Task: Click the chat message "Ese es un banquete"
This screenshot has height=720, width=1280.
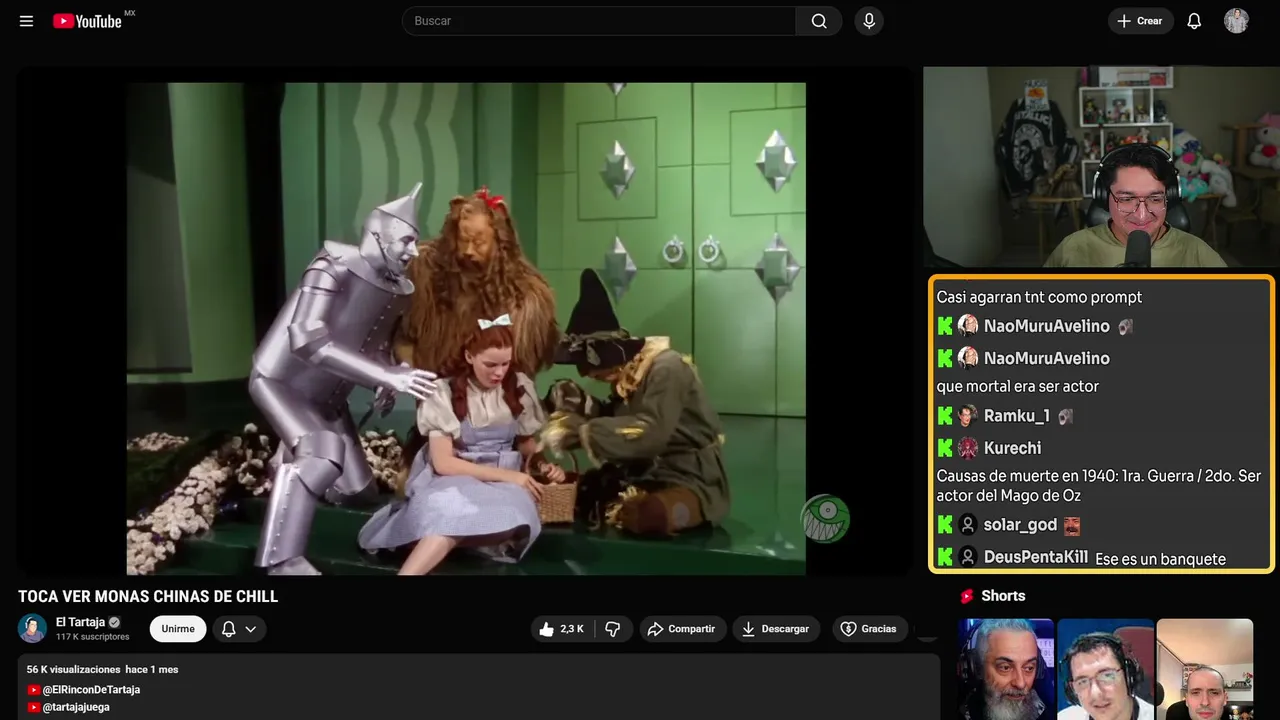Action: (1160, 559)
